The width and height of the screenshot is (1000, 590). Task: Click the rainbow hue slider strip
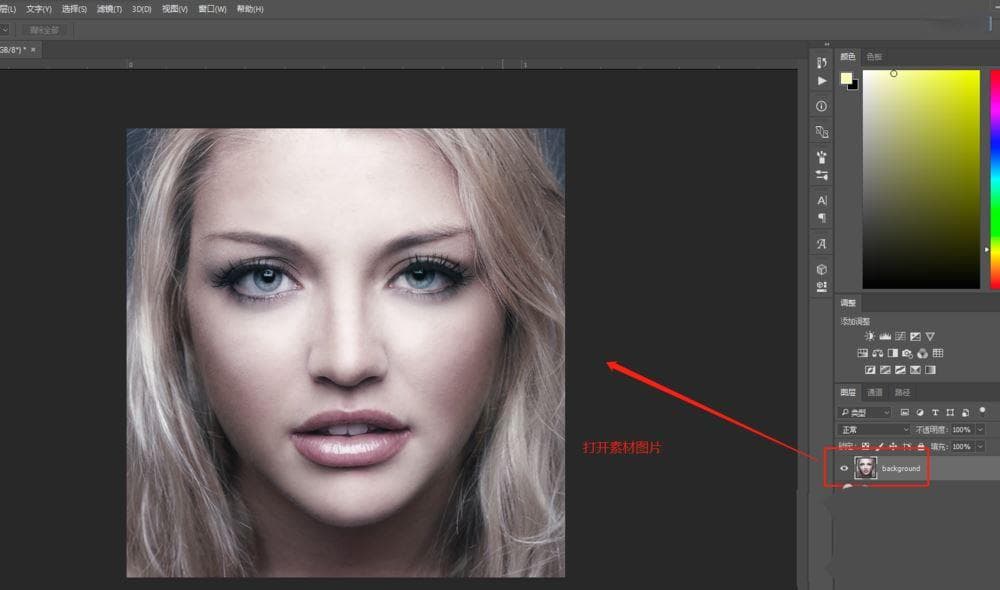[995, 179]
